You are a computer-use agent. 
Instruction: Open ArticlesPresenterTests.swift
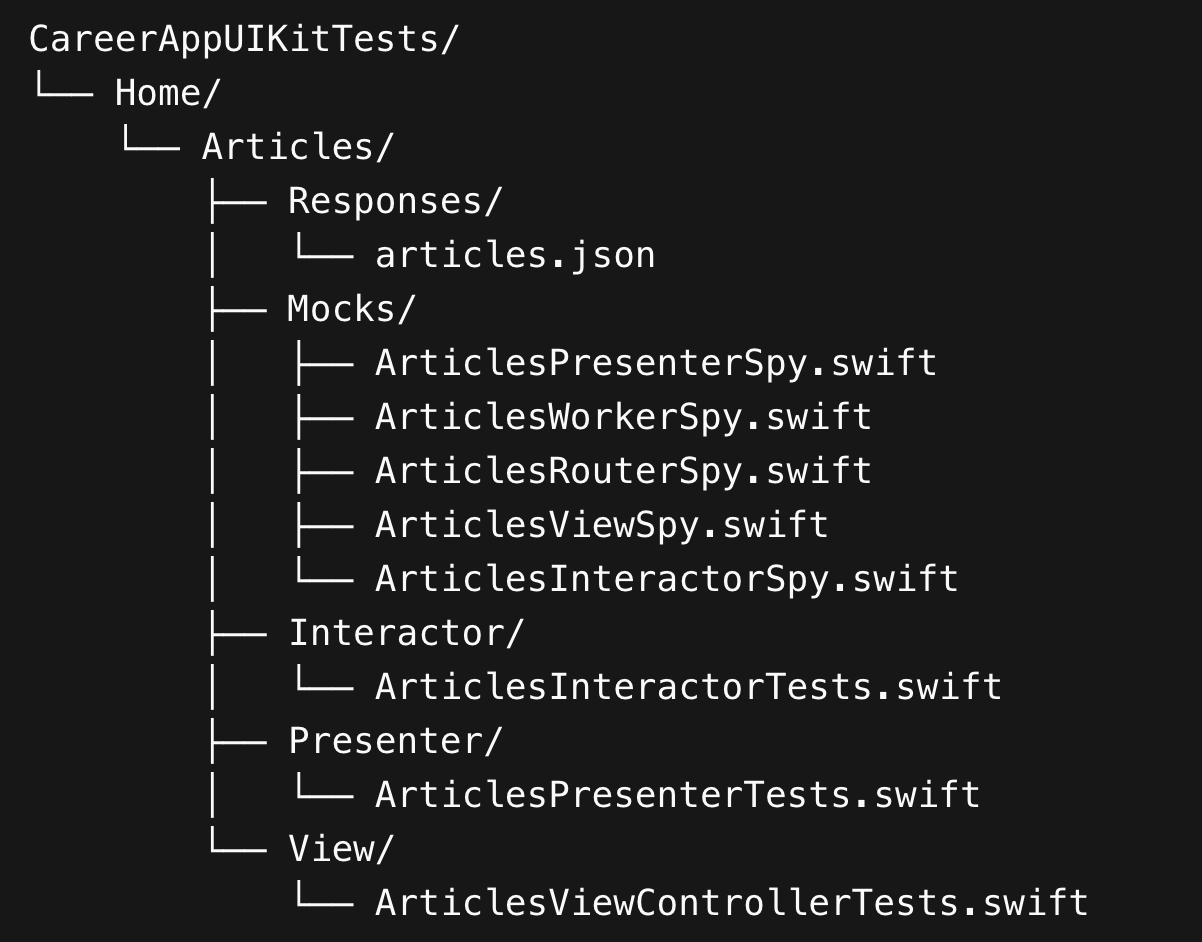coord(677,795)
